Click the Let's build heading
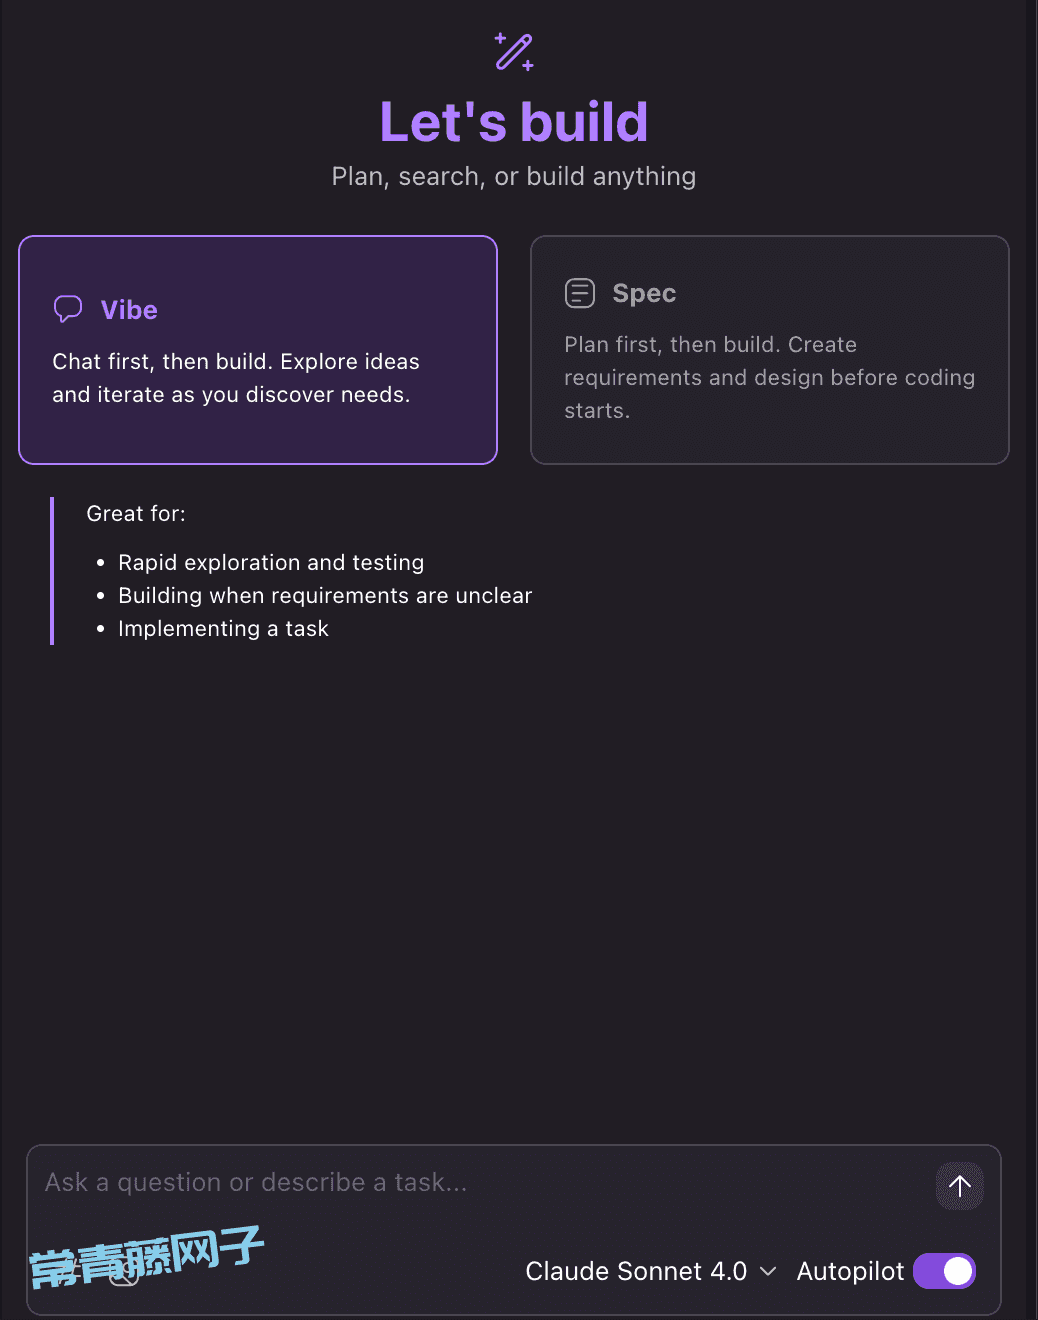Image resolution: width=1038 pixels, height=1320 pixels. tap(514, 122)
